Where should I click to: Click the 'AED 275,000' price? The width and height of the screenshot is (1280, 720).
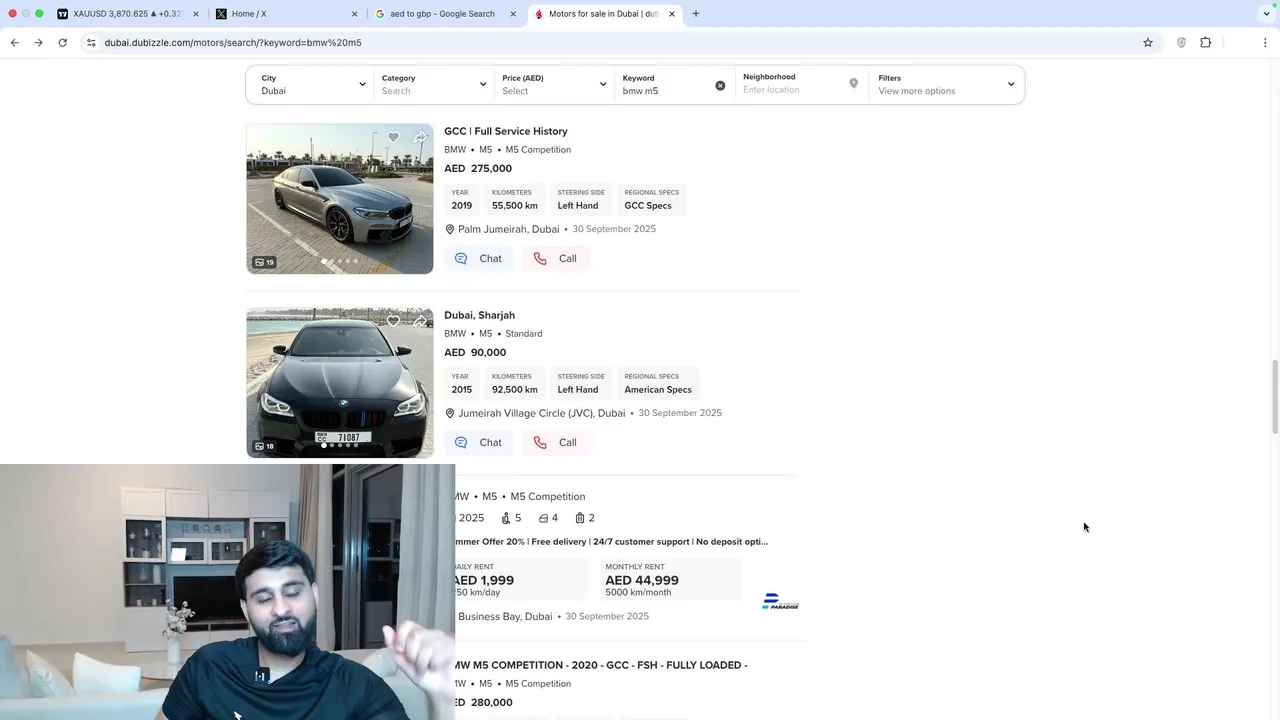coord(478,168)
